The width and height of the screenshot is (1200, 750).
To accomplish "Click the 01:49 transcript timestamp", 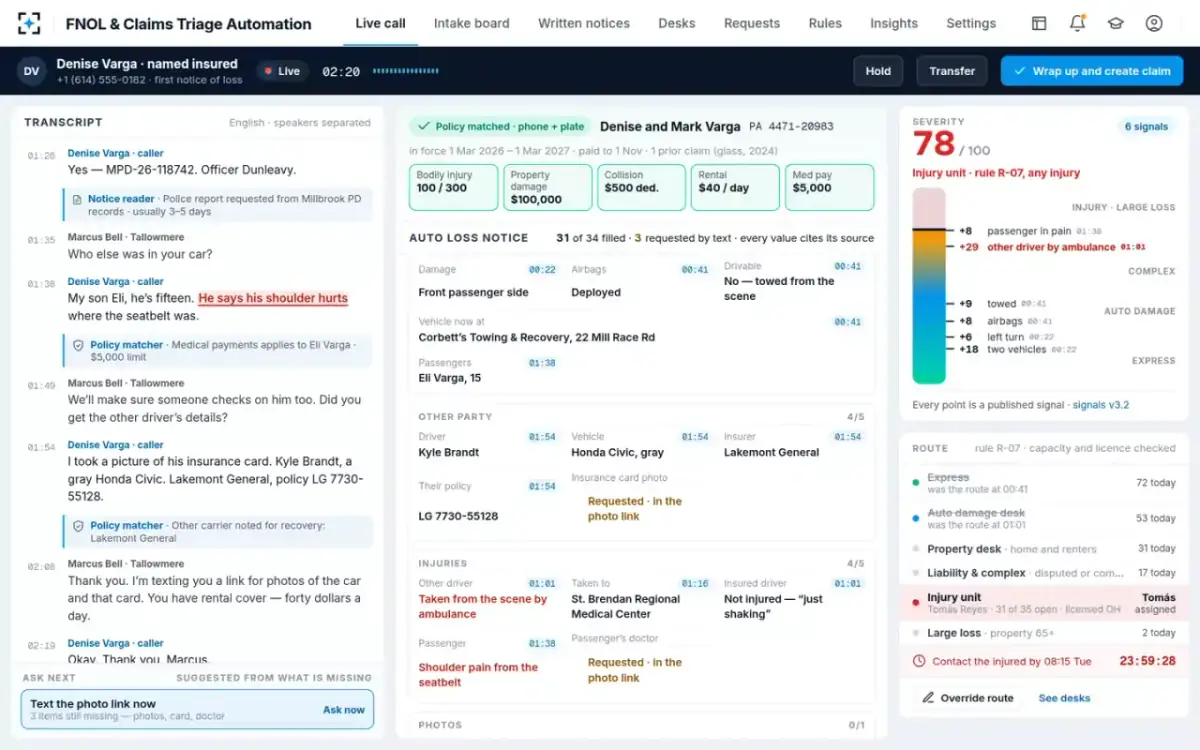I will click(x=41, y=386).
